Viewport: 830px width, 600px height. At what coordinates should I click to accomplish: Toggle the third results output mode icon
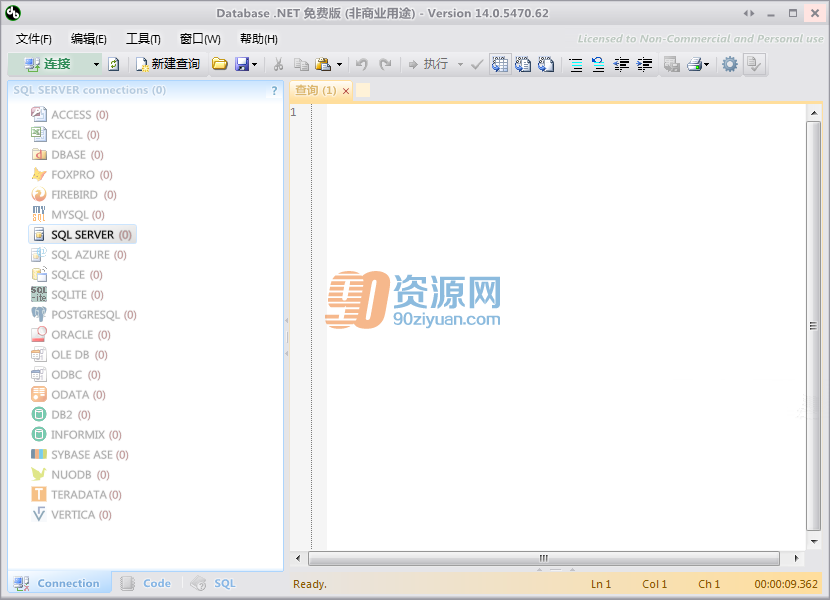click(546, 64)
